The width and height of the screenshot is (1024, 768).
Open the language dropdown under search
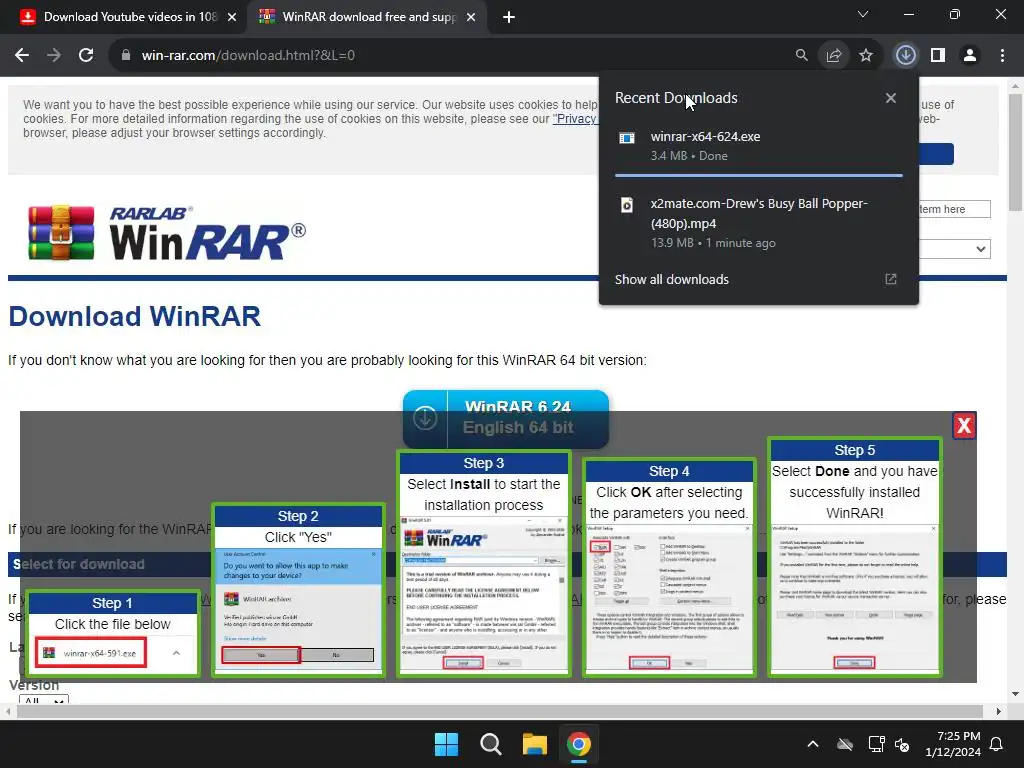pos(954,249)
